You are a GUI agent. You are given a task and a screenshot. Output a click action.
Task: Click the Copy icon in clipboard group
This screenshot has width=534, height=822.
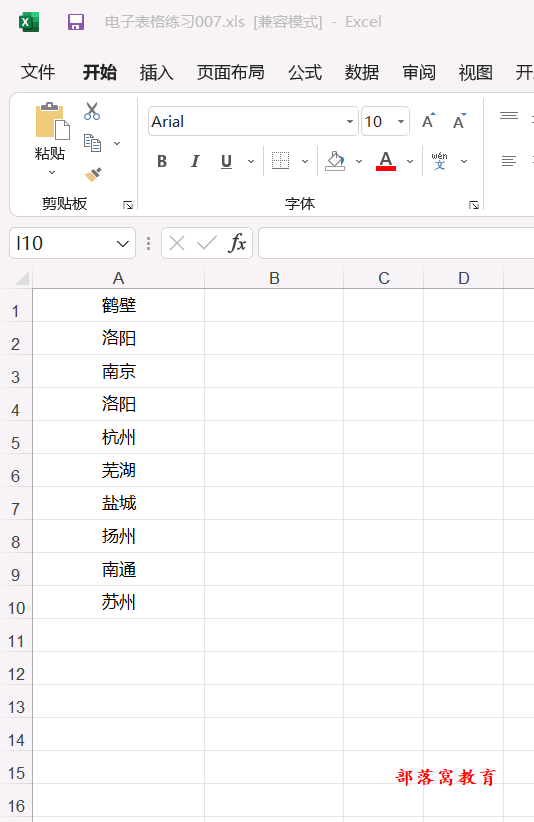[92, 143]
